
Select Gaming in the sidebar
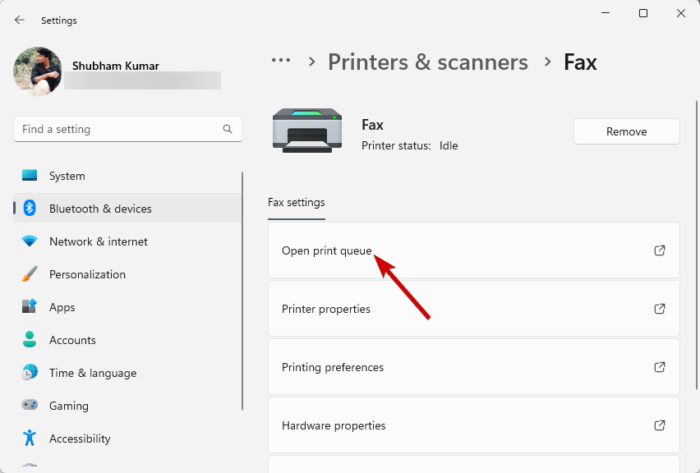pyautogui.click(x=127, y=405)
